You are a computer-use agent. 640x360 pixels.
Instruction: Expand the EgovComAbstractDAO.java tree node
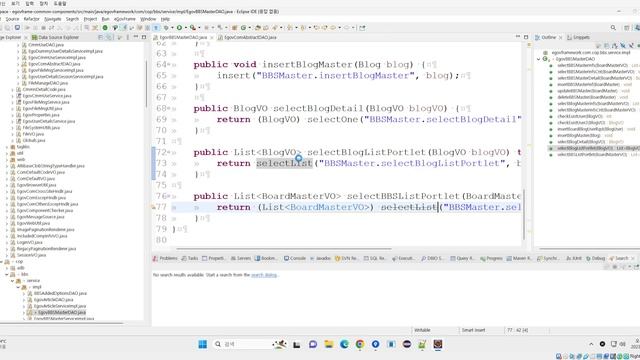[18, 64]
